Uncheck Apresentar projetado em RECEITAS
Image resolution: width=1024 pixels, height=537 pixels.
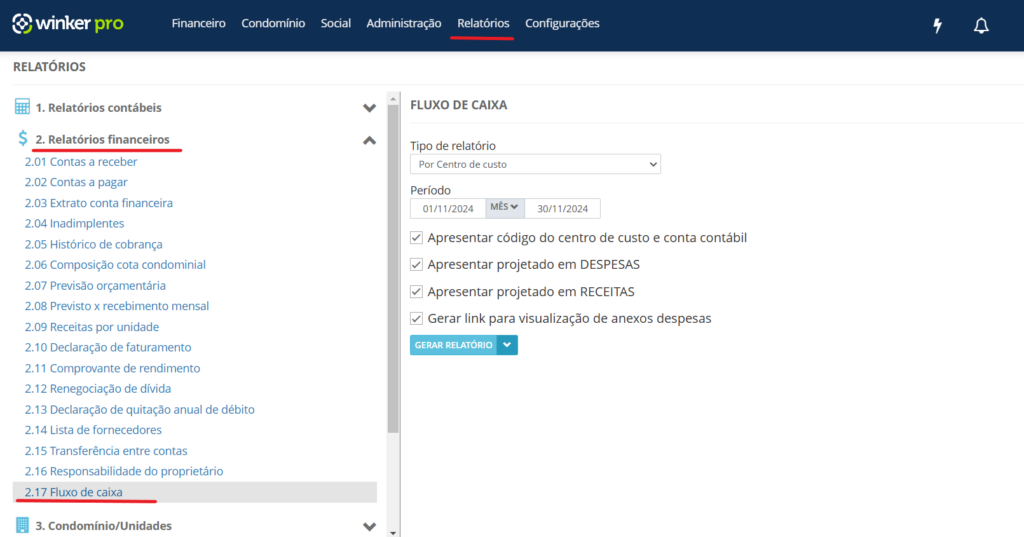[x=416, y=291]
